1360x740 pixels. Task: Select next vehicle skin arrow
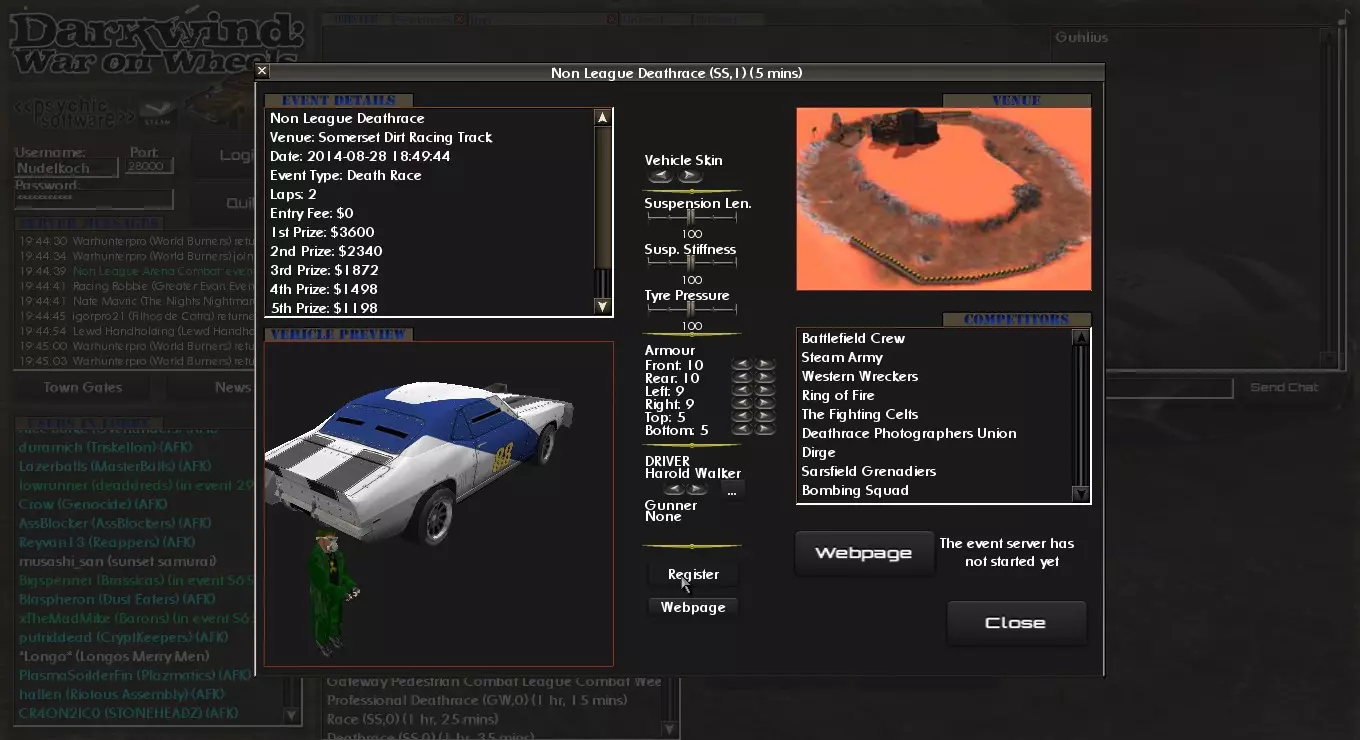click(x=689, y=176)
